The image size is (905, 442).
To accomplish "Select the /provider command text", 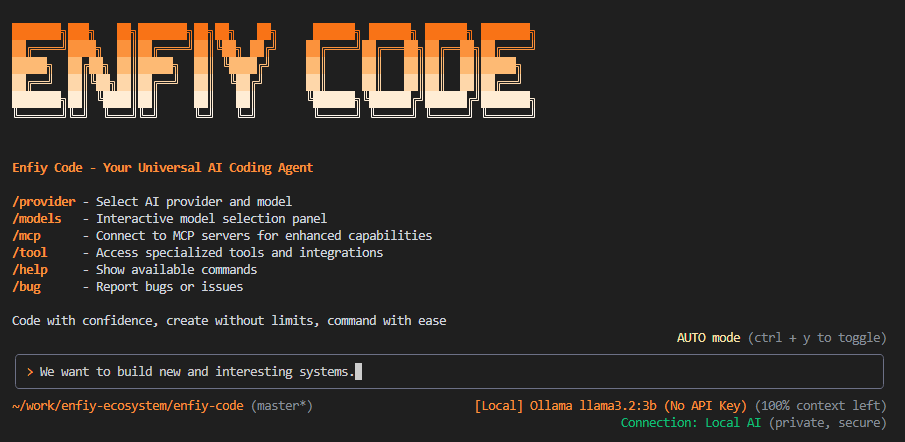I will pyautogui.click(x=44, y=202).
